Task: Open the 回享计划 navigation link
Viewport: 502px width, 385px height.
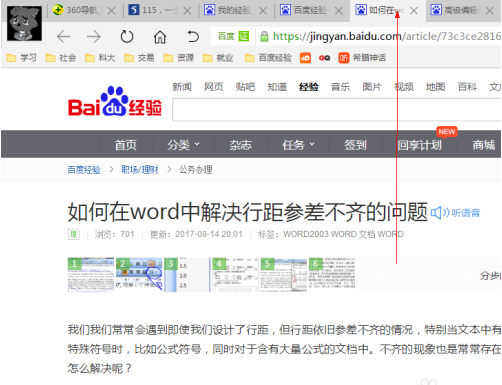Action: click(419, 145)
